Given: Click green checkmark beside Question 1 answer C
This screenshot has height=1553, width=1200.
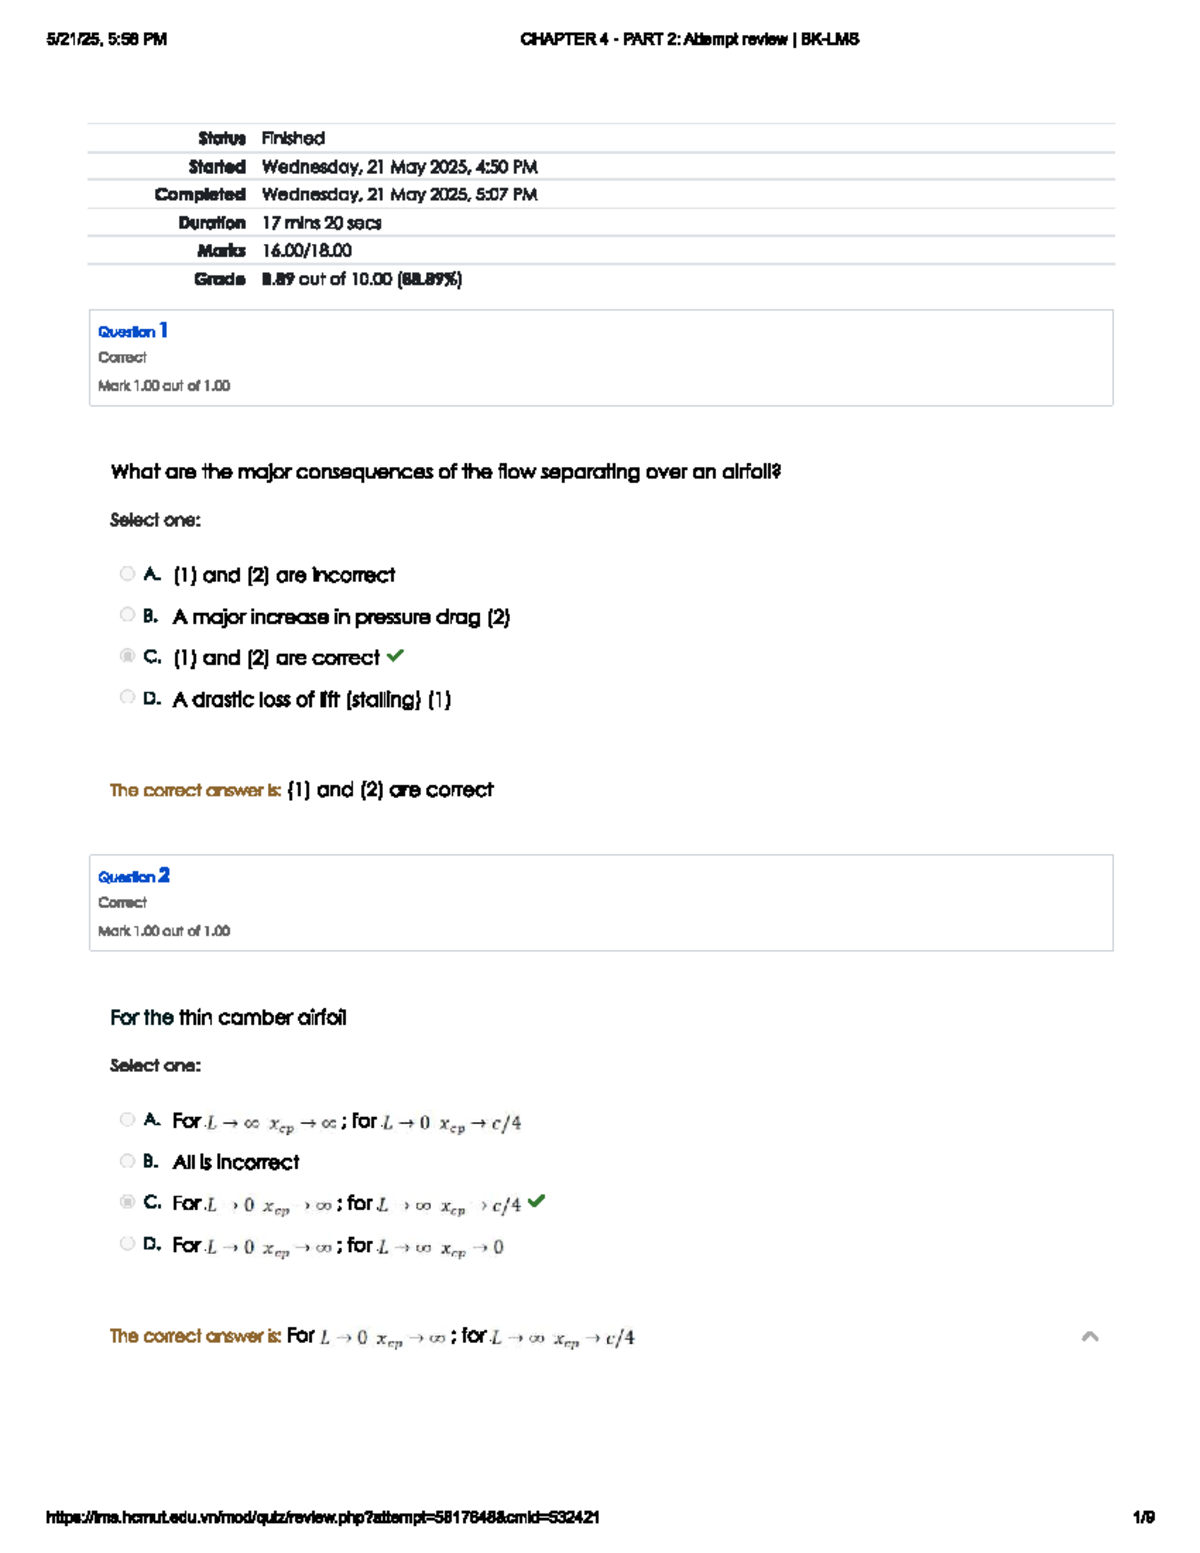Looking at the screenshot, I should [x=396, y=656].
